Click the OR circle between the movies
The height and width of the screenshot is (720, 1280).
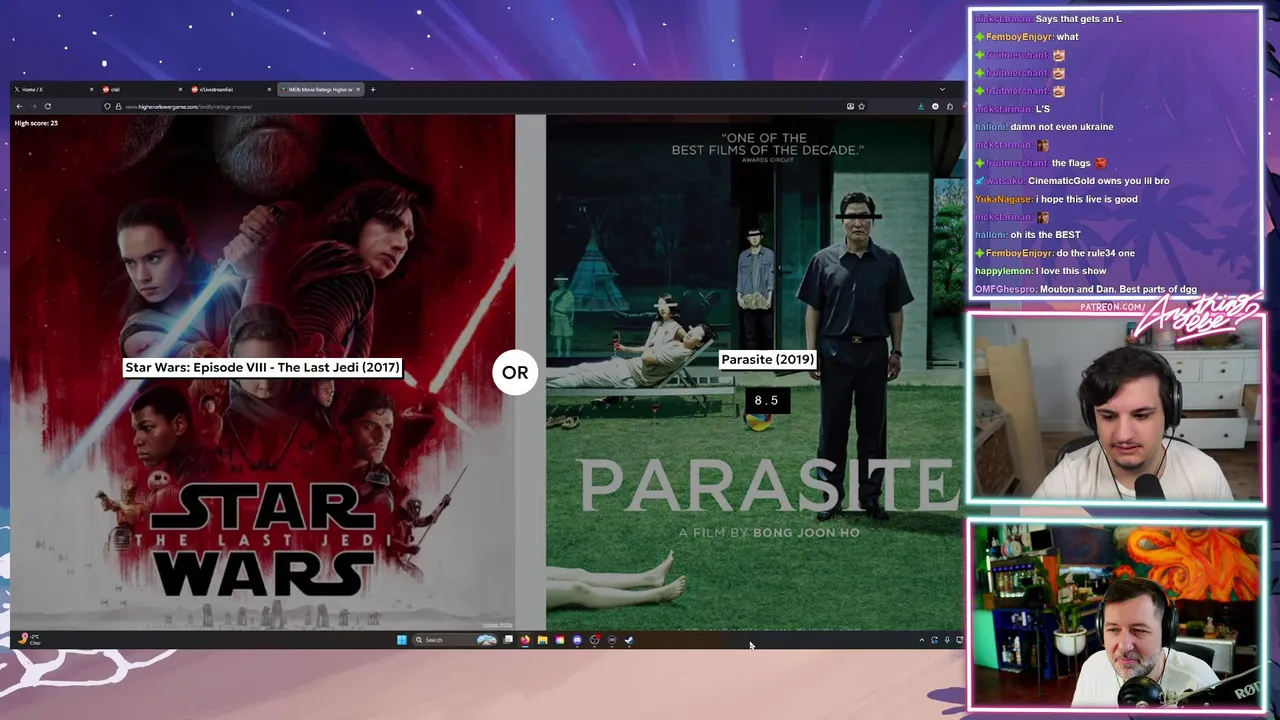point(515,372)
